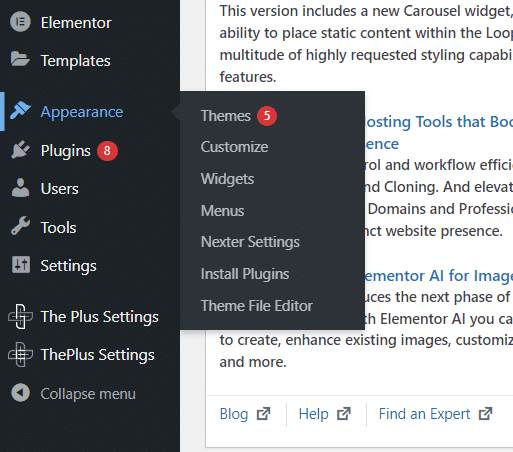Choose Widgets in the Appearance submenu

coord(227,179)
